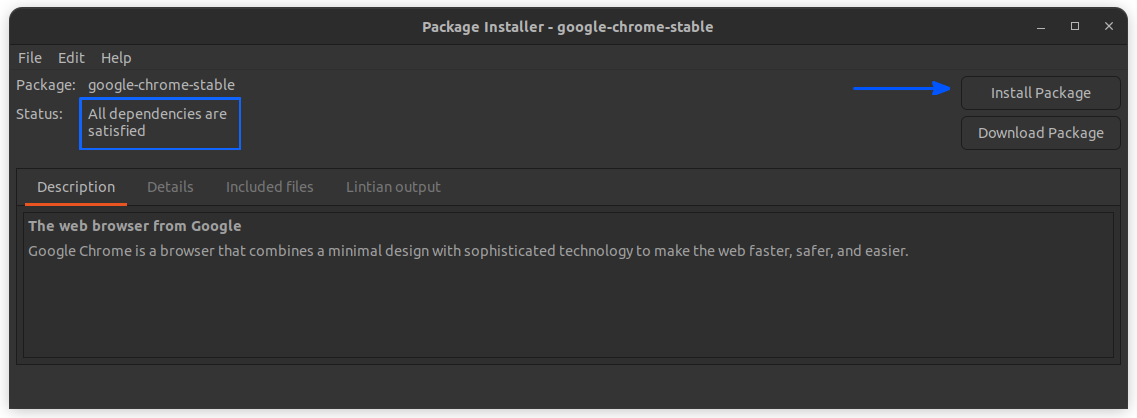View the Lintian output tab

tap(393, 187)
